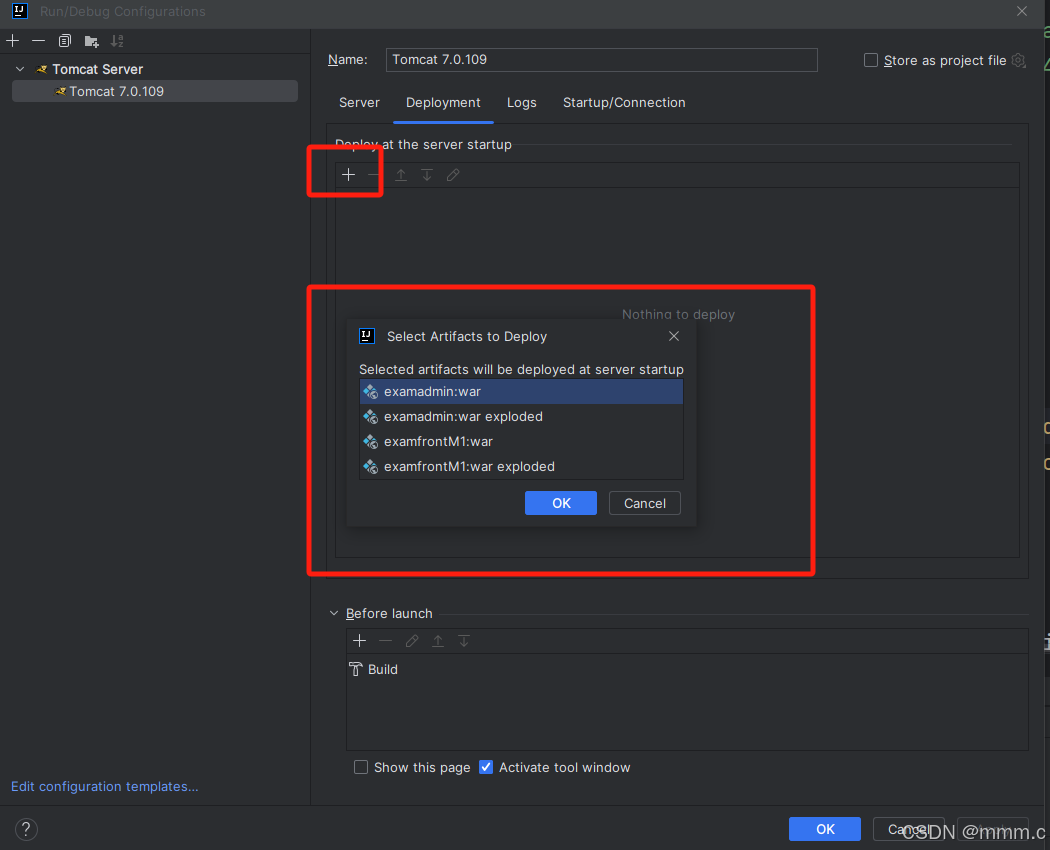Image resolution: width=1050 pixels, height=850 pixels.
Task: Edit Before launch task pencil icon
Action: (x=412, y=641)
